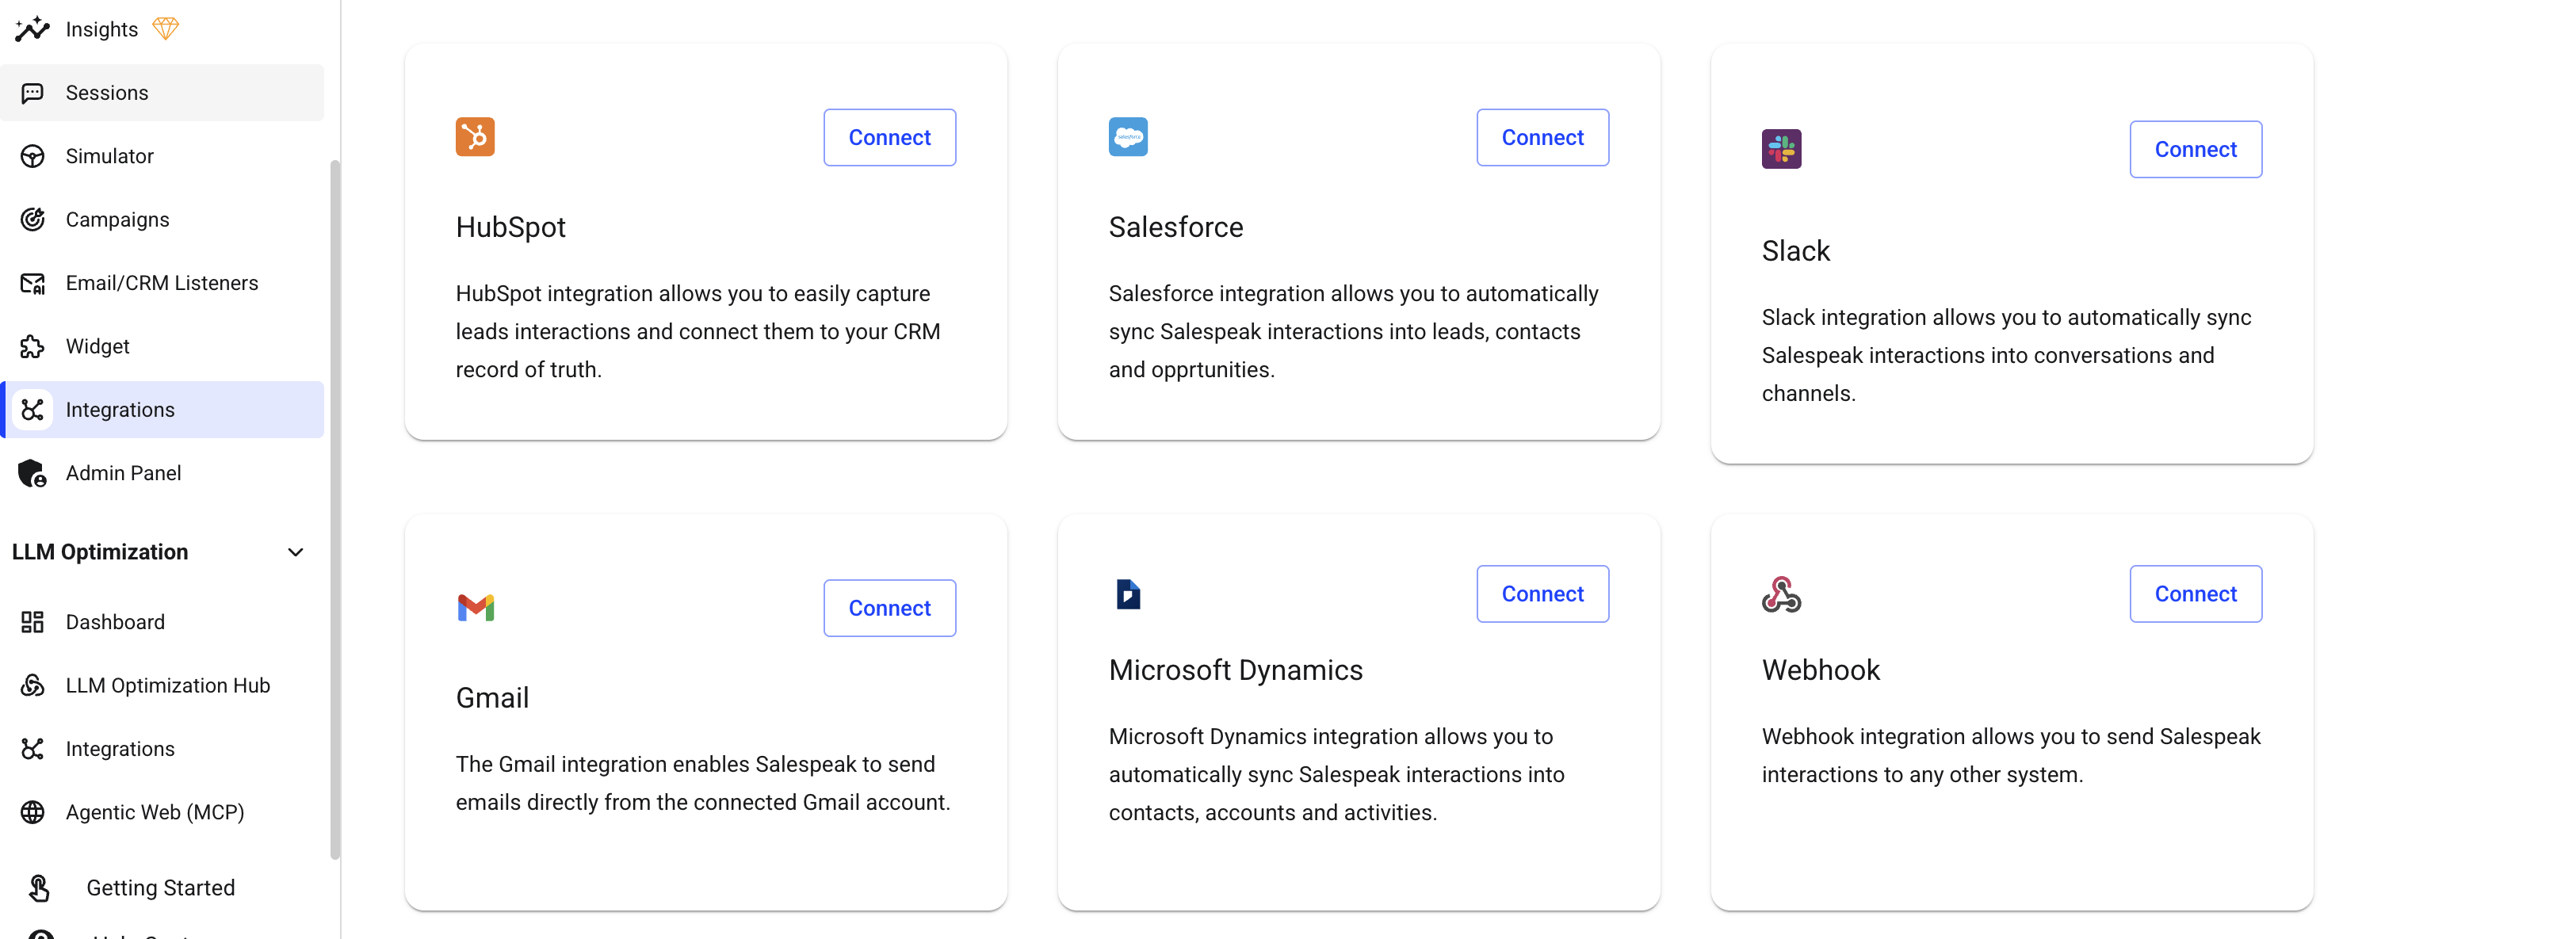Image resolution: width=2576 pixels, height=939 pixels.
Task: Click the Simulator sidebar icon
Action: pos(32,156)
